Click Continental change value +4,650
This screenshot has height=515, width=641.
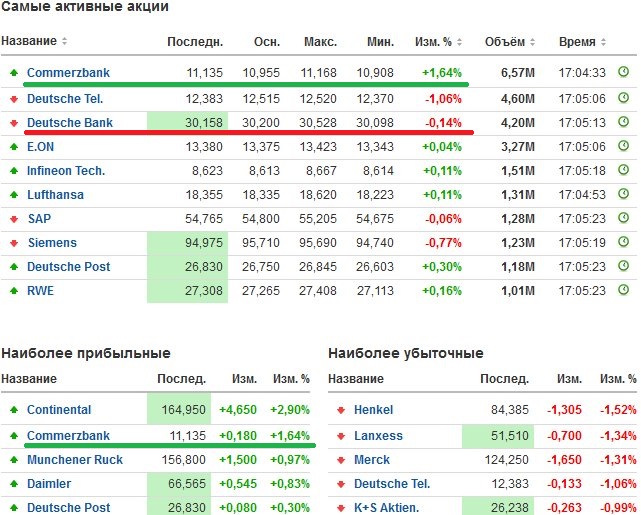click(x=238, y=410)
